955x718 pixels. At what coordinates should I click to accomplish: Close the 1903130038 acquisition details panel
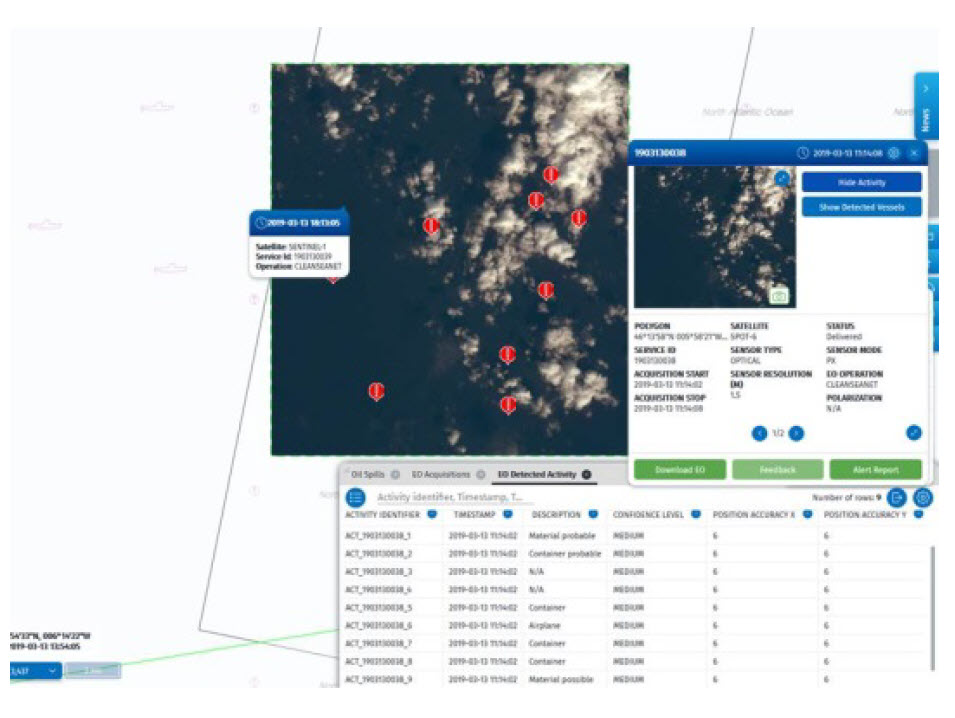pos(914,153)
